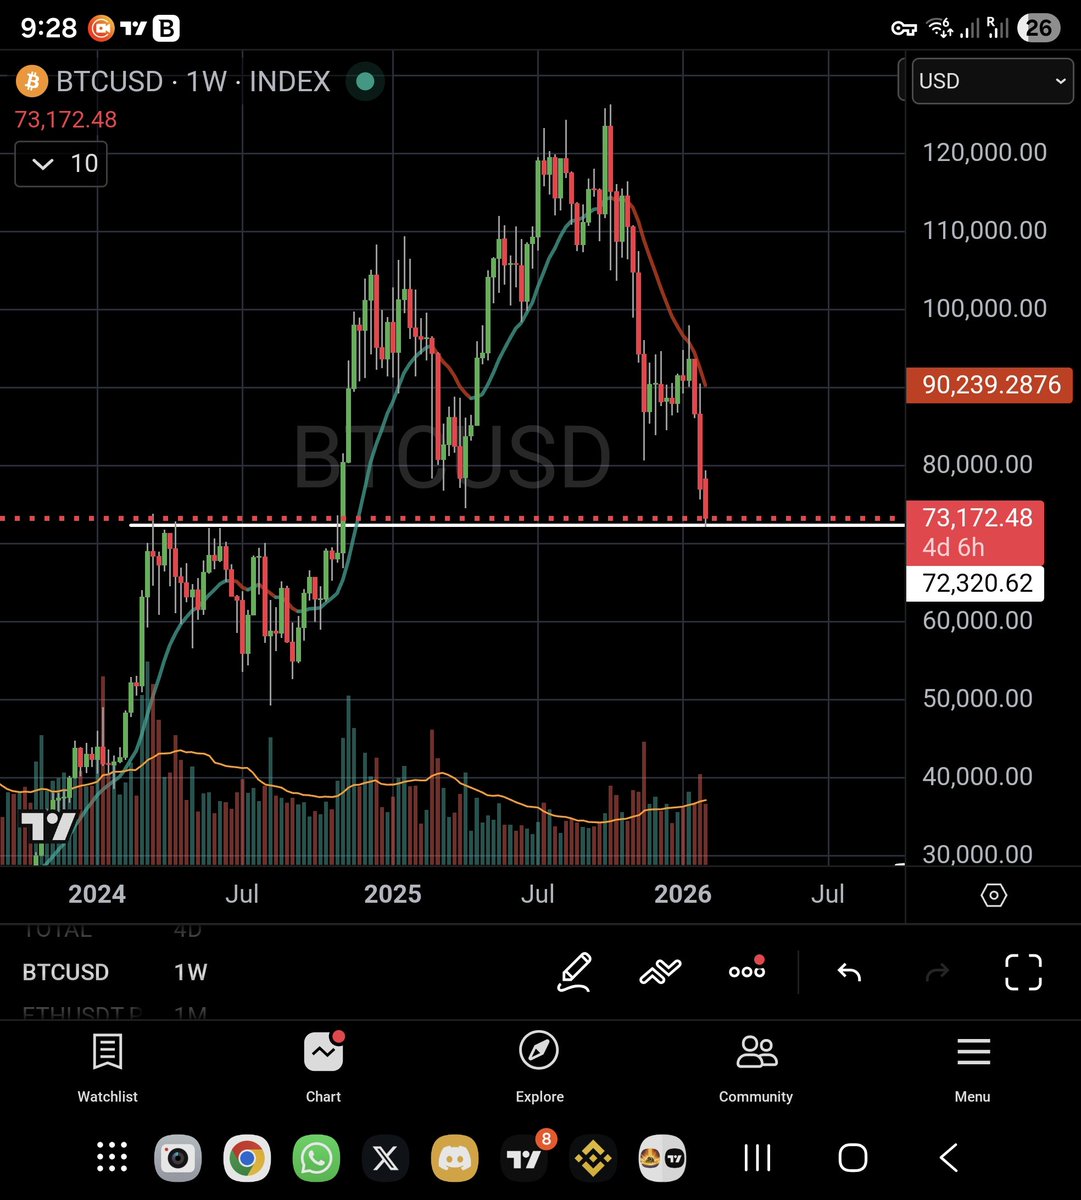Switch to the Chart tab
This screenshot has height=1200, width=1081.
pos(323,1067)
